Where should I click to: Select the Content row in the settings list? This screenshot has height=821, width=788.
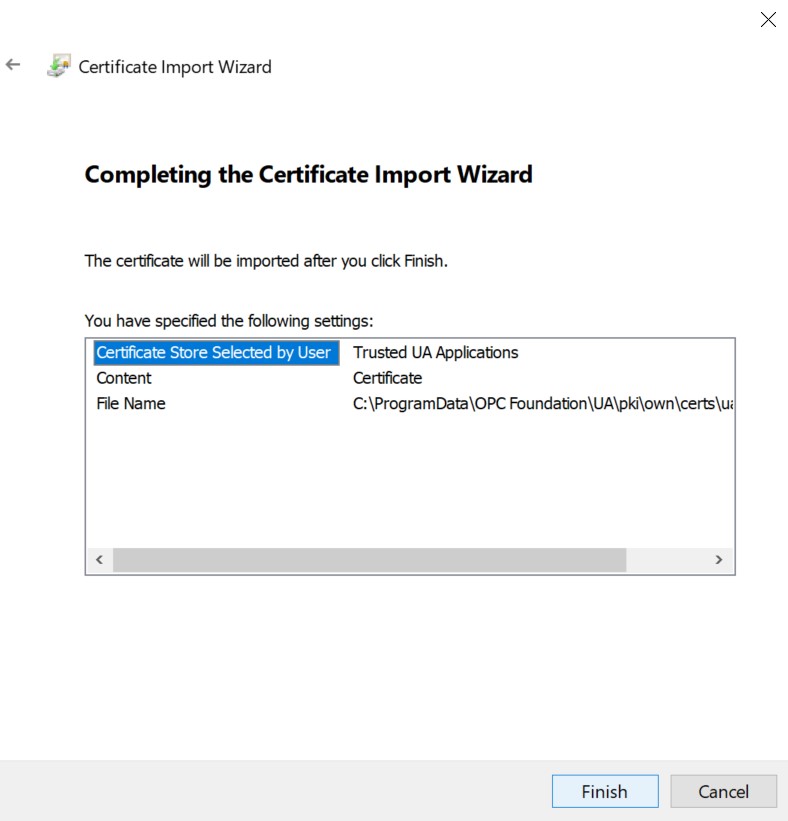tap(124, 378)
